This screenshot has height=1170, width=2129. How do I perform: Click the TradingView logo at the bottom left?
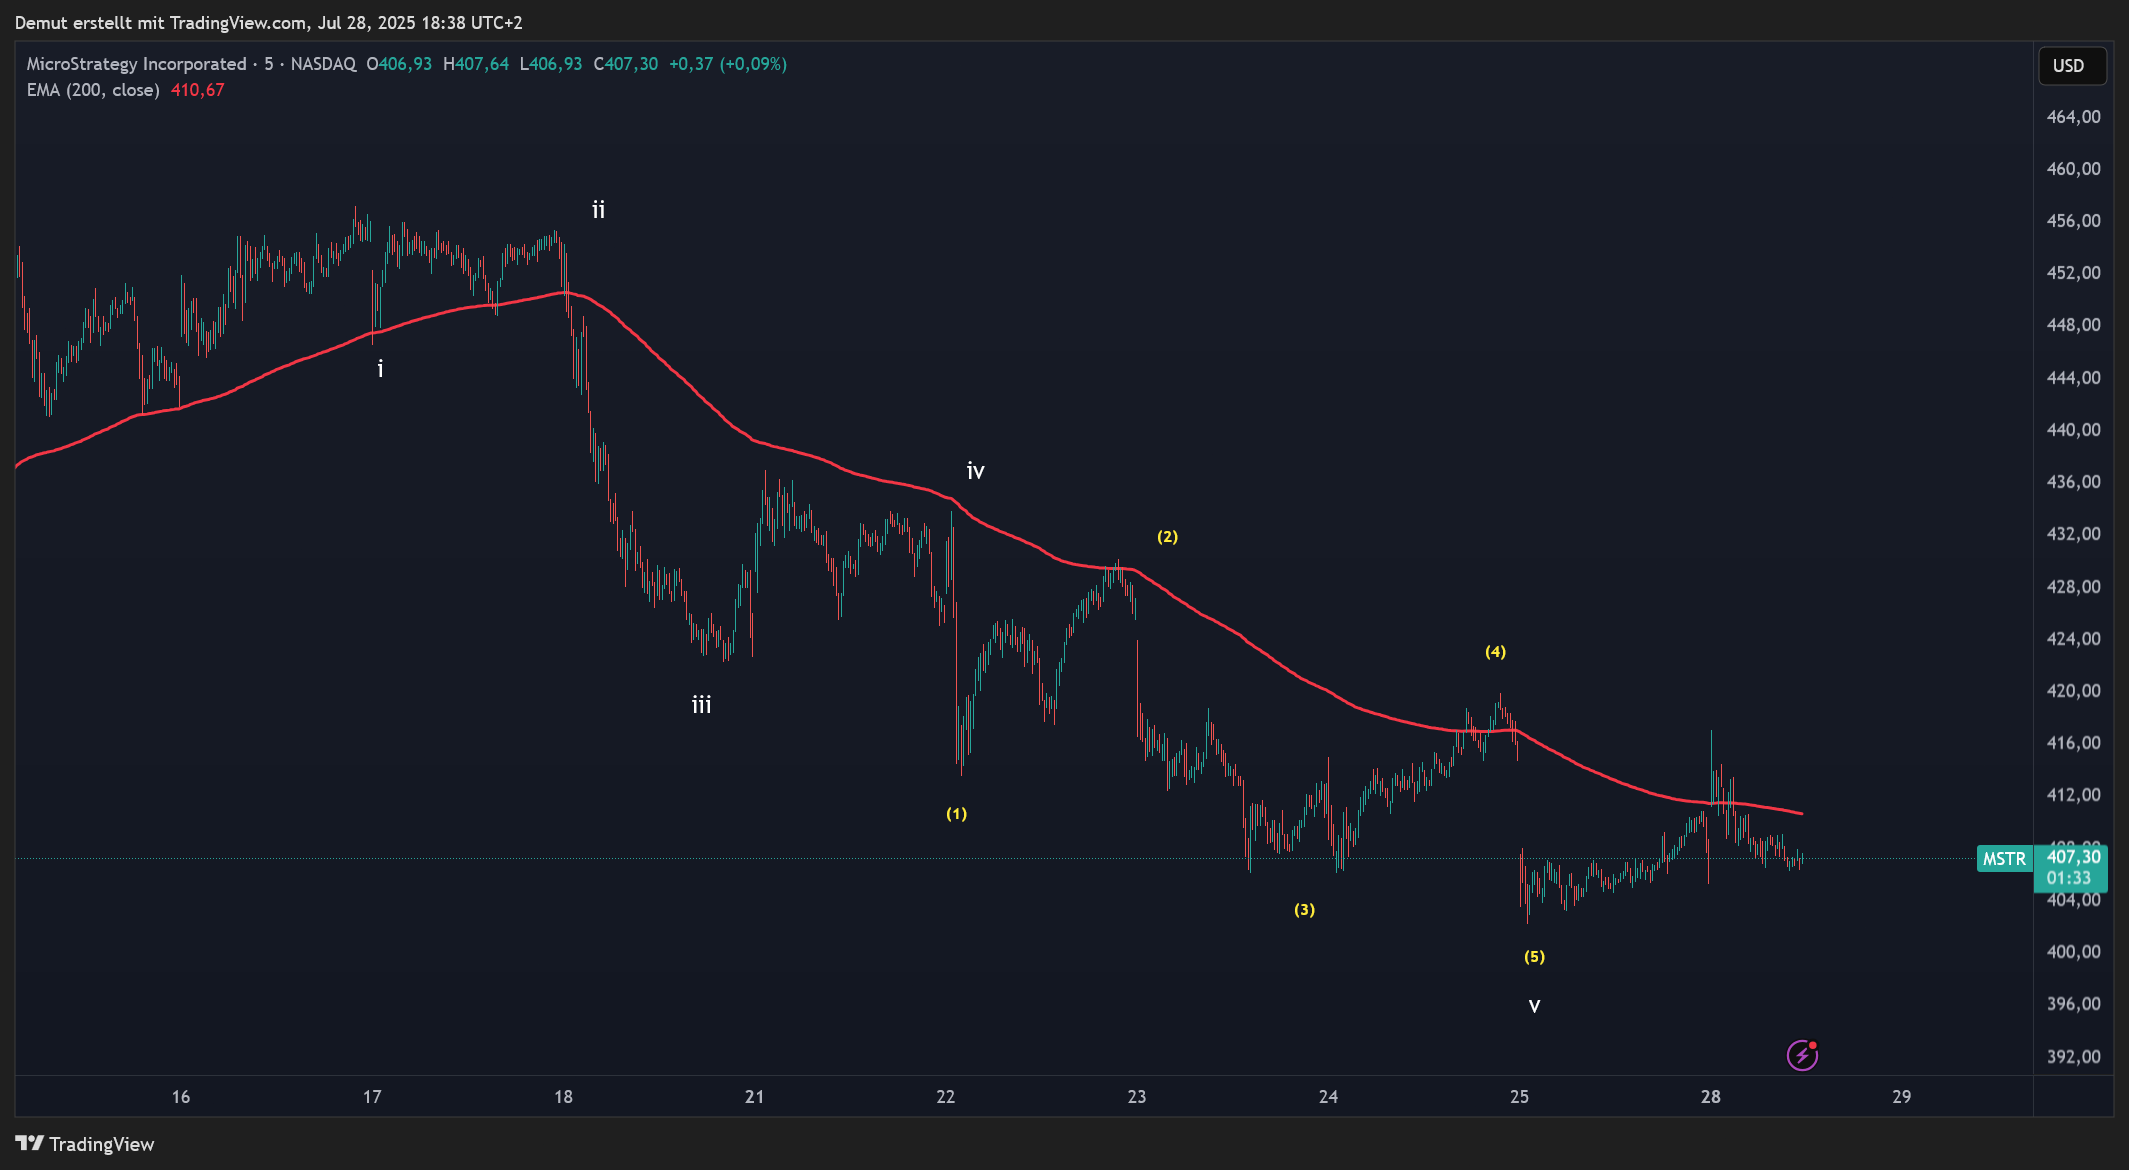pos(85,1144)
